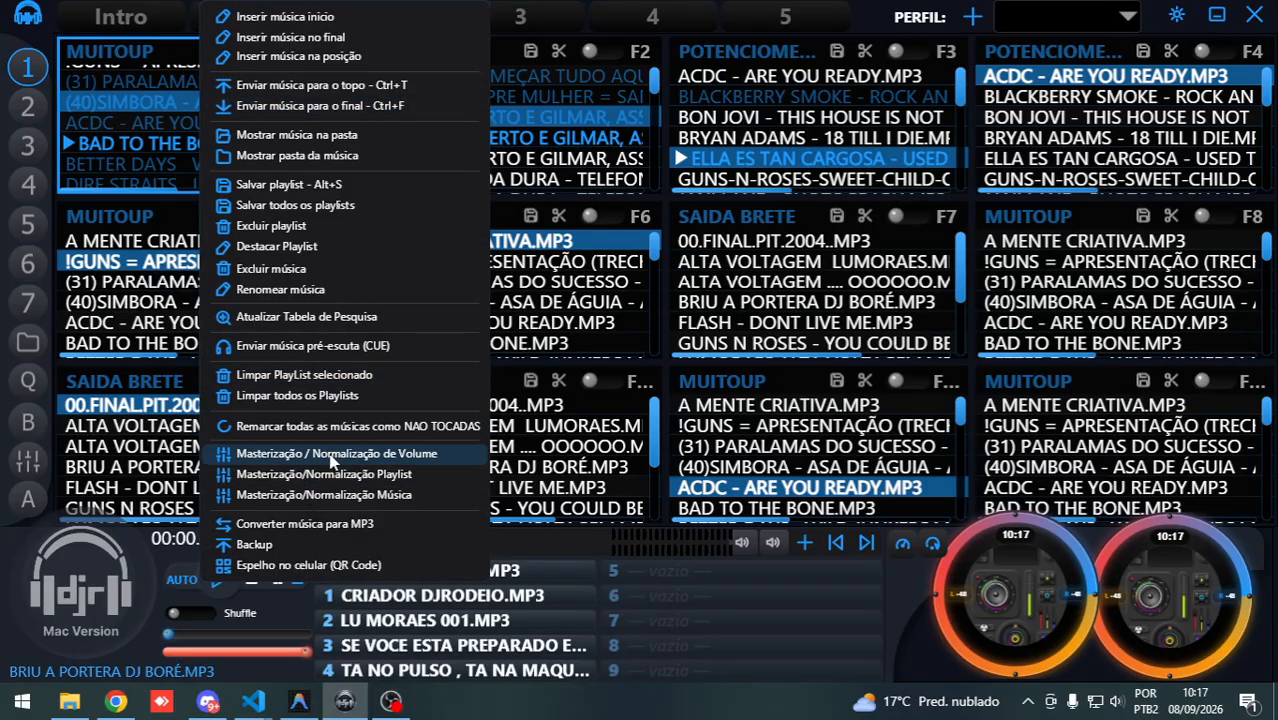Open the mixer sliders icon in the left sidebar
Image resolution: width=1278 pixels, height=720 pixels.
(x=28, y=461)
